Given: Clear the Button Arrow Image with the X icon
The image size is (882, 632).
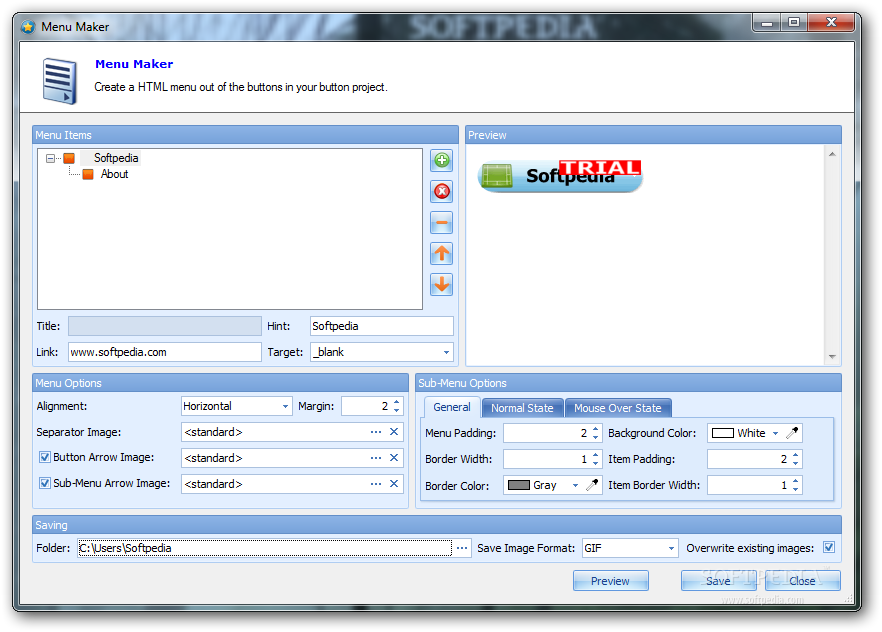Looking at the screenshot, I should point(394,458).
